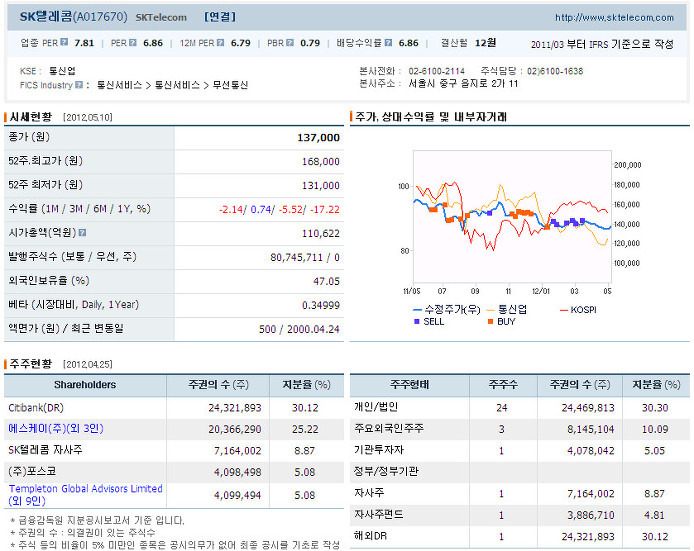
Task: Click the blue 수정주가(우) legend line
Action: [x=417, y=309]
